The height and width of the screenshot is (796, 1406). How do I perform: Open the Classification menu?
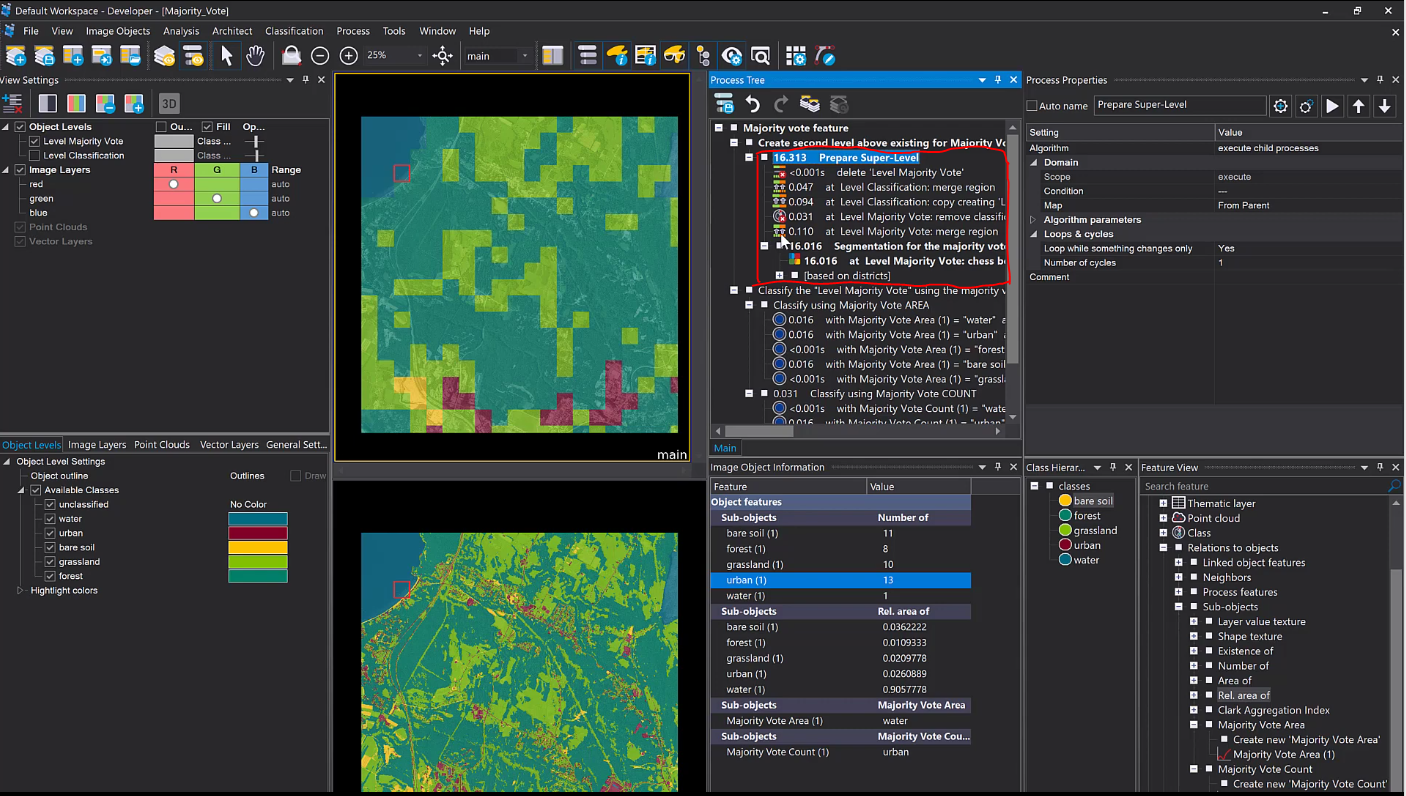tap(294, 31)
